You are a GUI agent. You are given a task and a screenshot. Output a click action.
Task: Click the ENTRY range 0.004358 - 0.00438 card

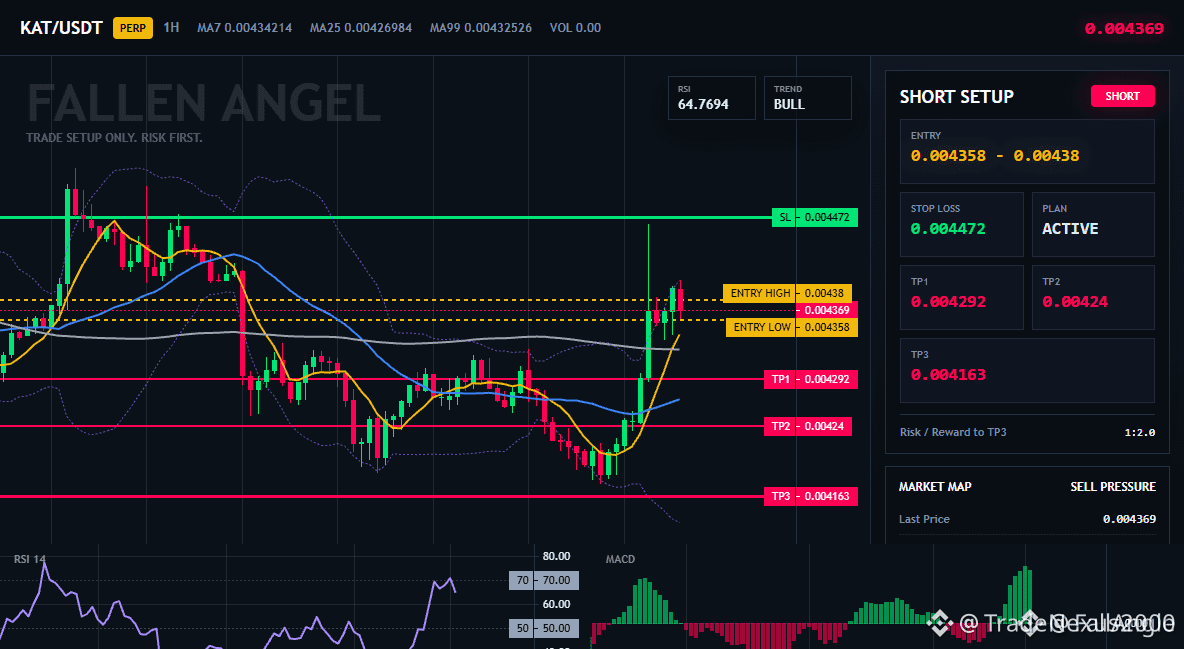1027,151
